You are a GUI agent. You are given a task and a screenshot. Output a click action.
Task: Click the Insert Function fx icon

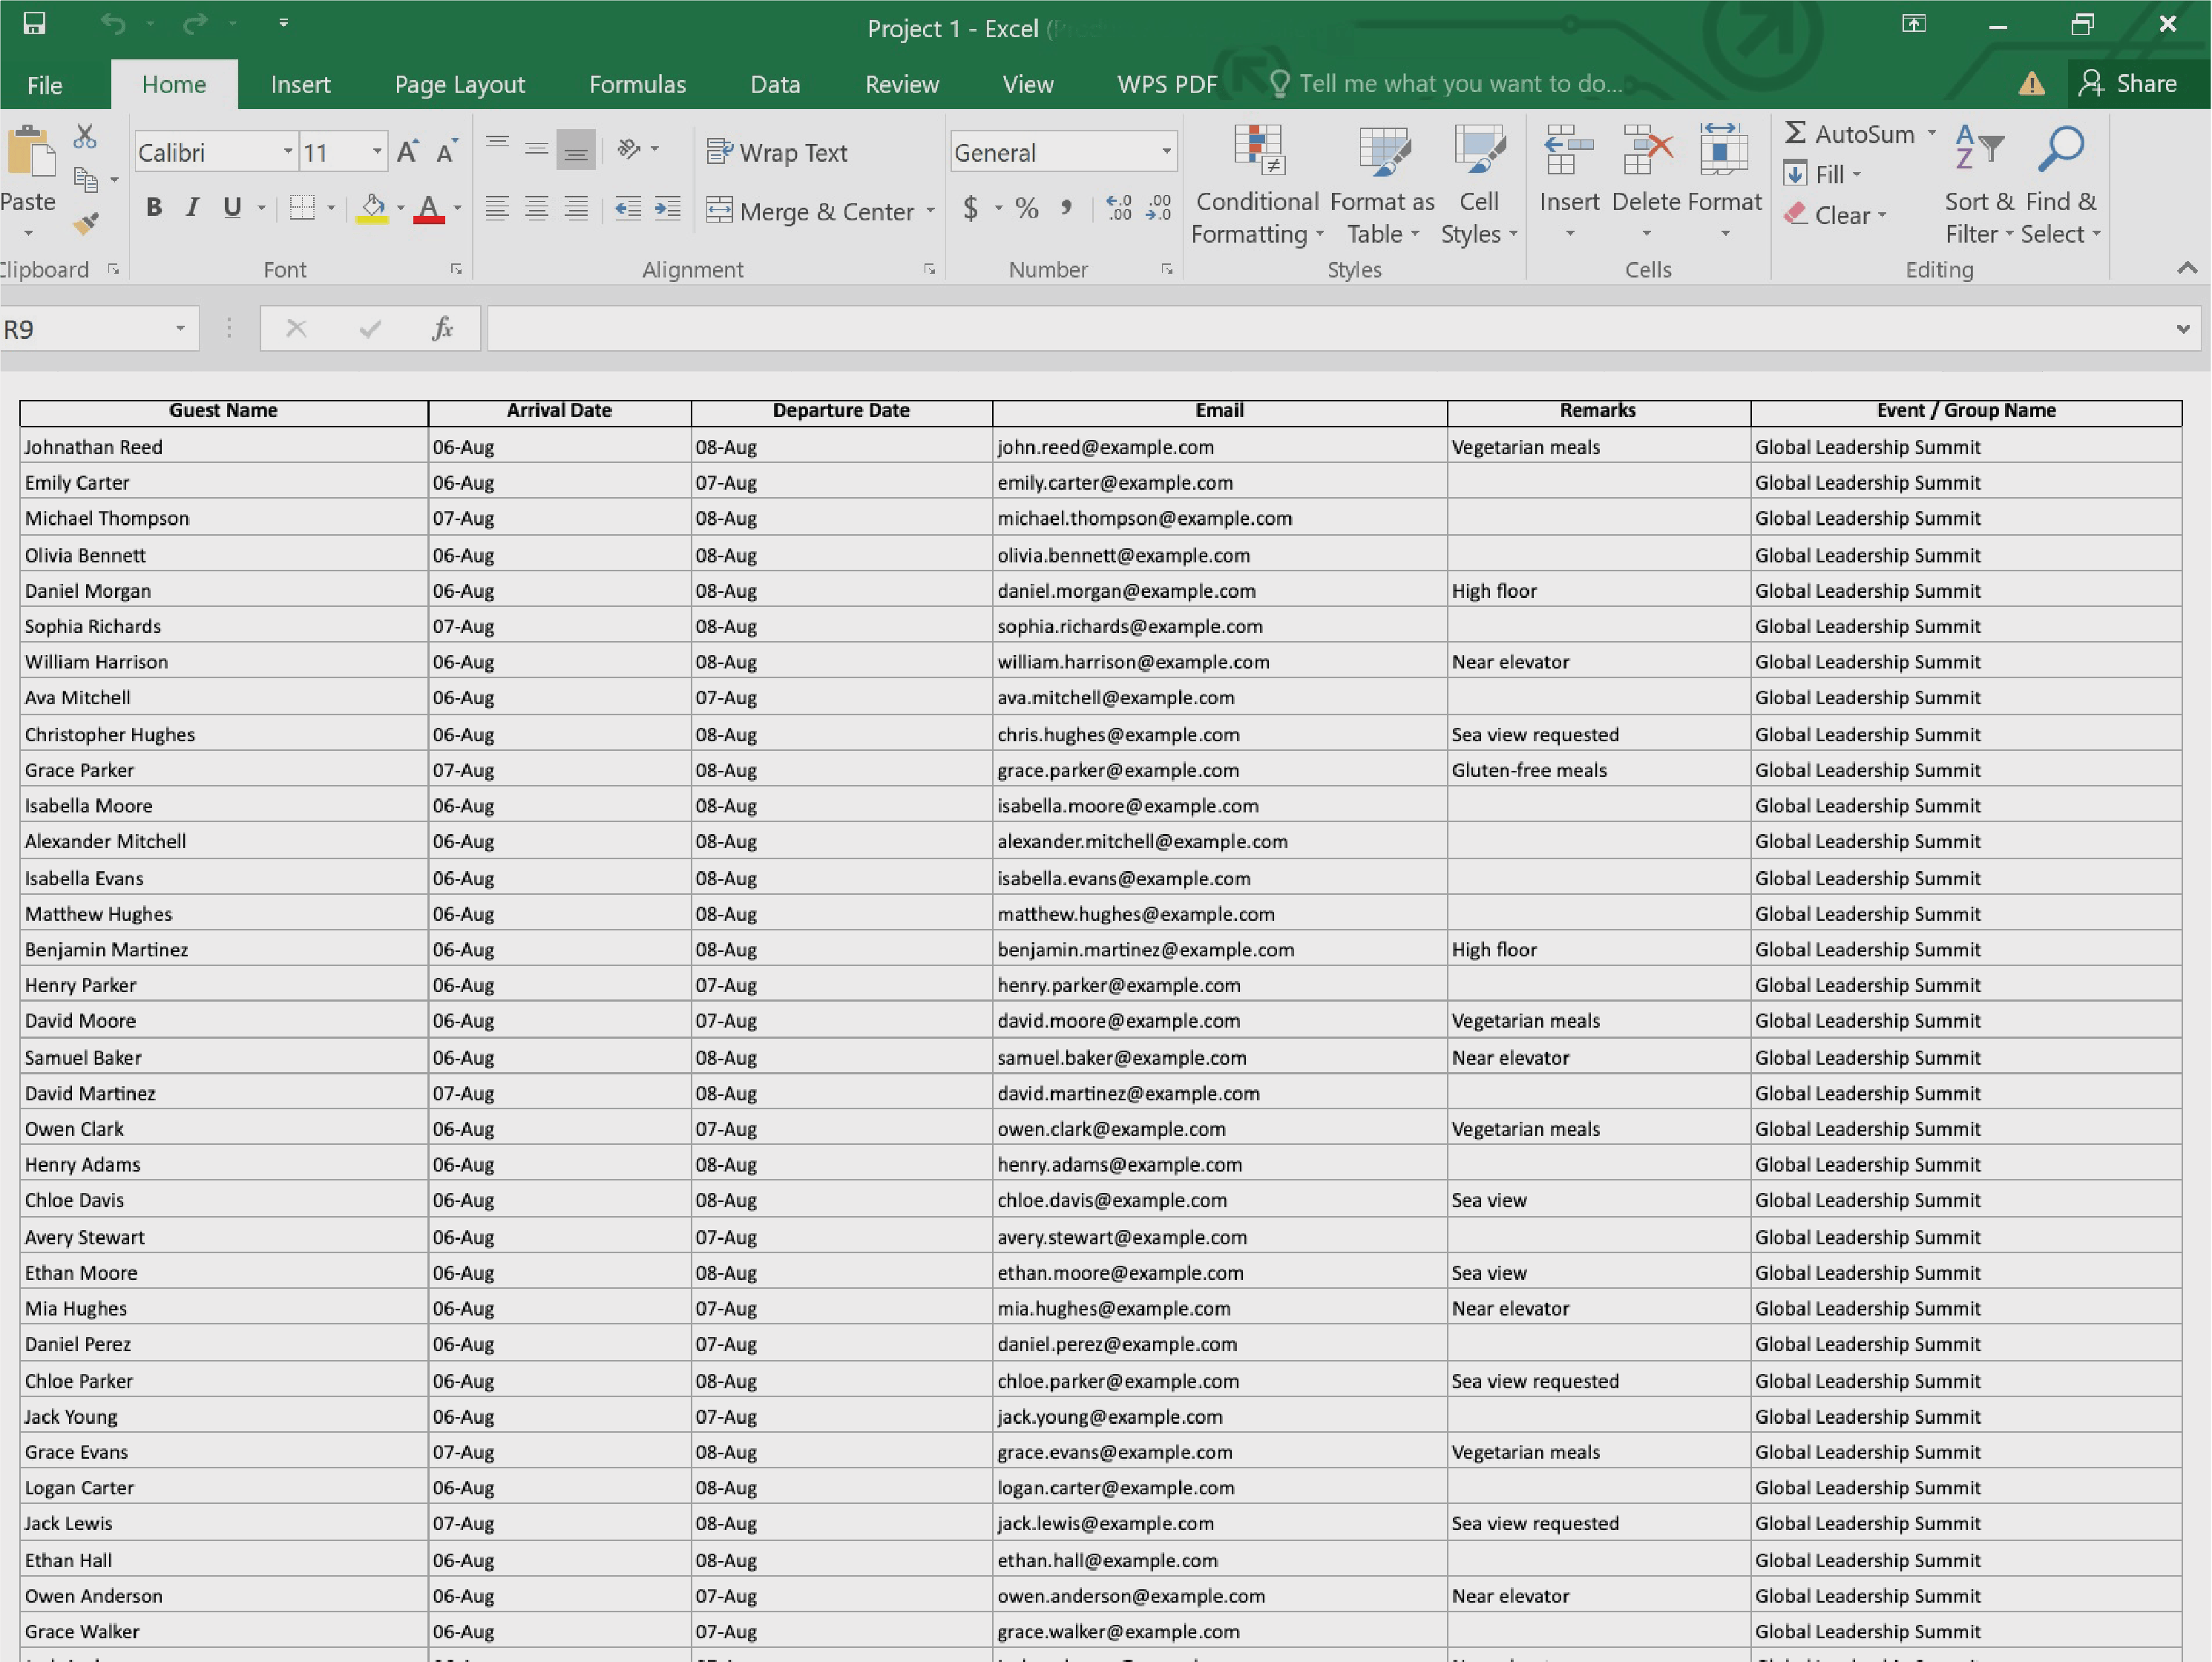pyautogui.click(x=442, y=328)
